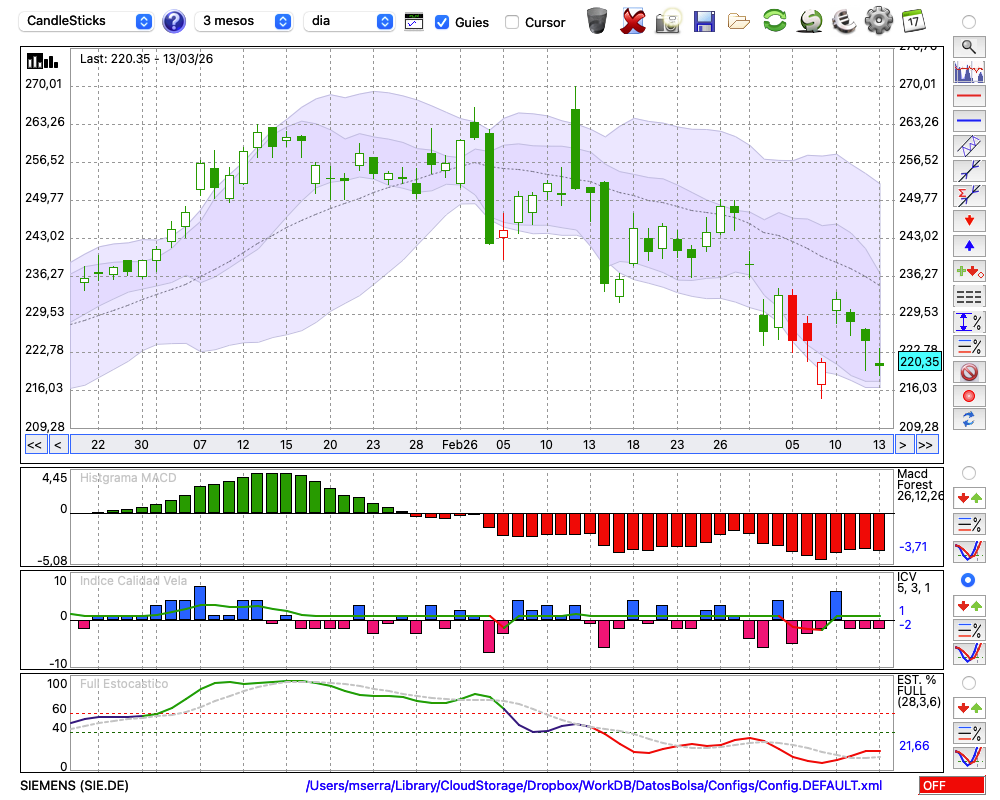Image resolution: width=1000 pixels, height=800 pixels.
Task: Click the magnifying glass zoom tool
Action: pos(968,46)
